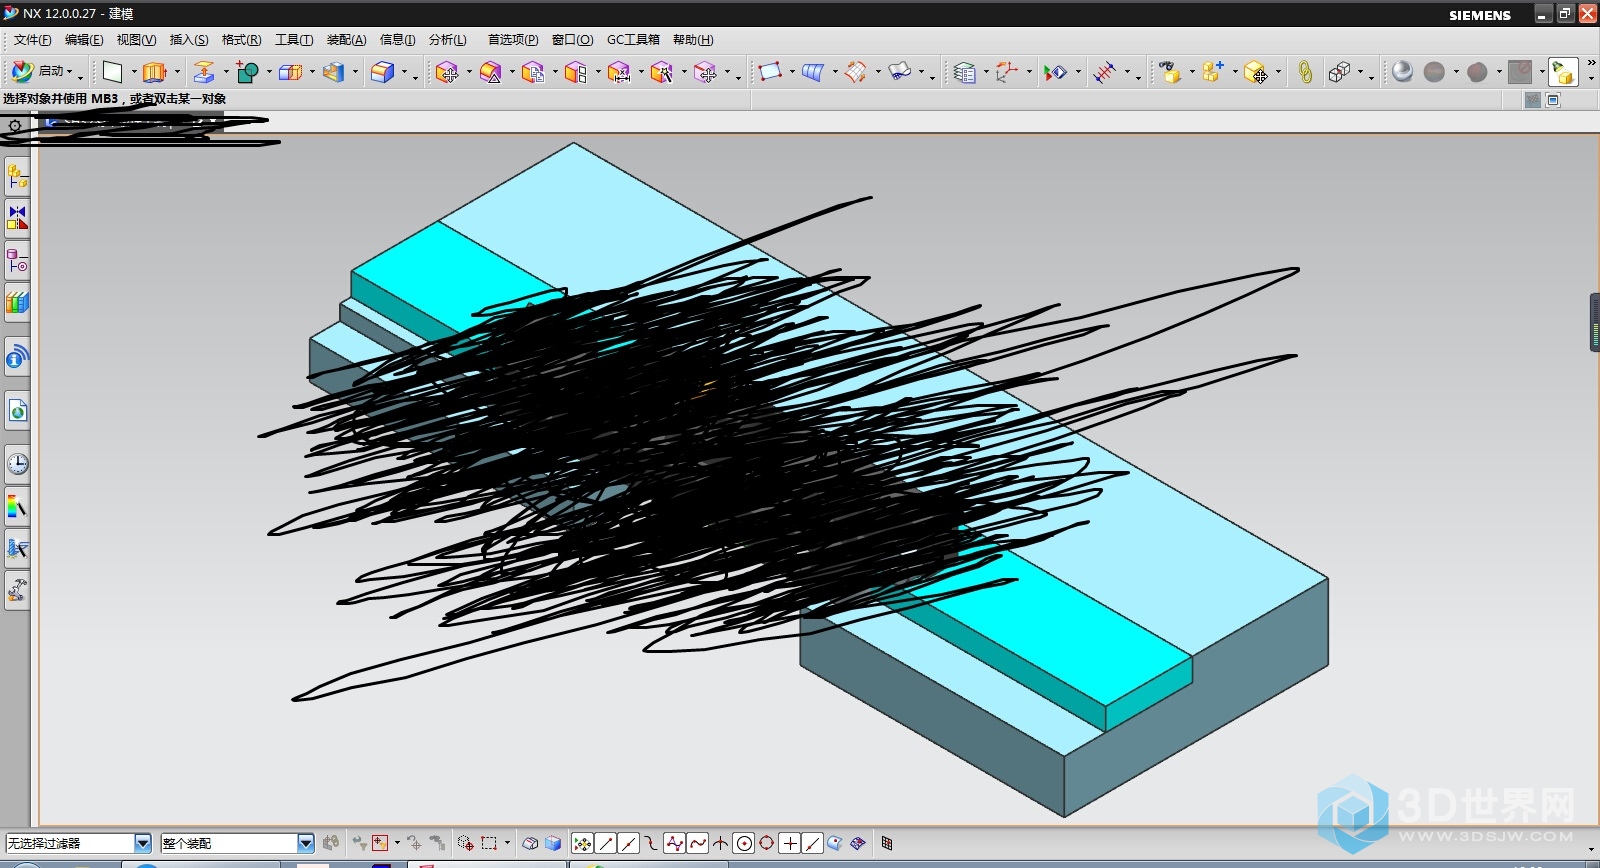Select the Add Component icon
Screen dimensions: 1600x868
pyautogui.click(x=1213, y=72)
